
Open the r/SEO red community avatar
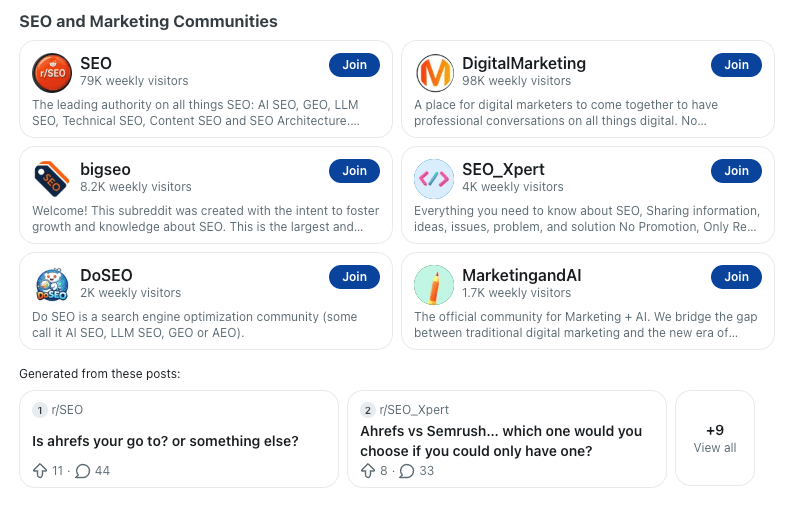click(x=52, y=73)
